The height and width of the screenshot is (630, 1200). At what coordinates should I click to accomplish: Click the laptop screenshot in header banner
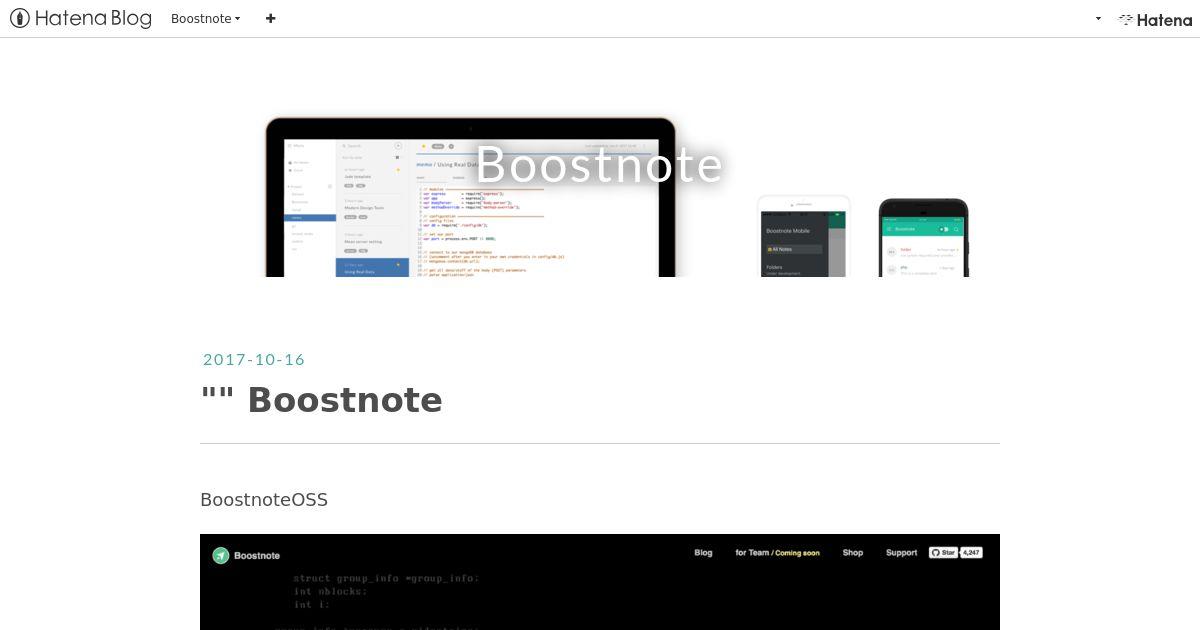point(470,197)
